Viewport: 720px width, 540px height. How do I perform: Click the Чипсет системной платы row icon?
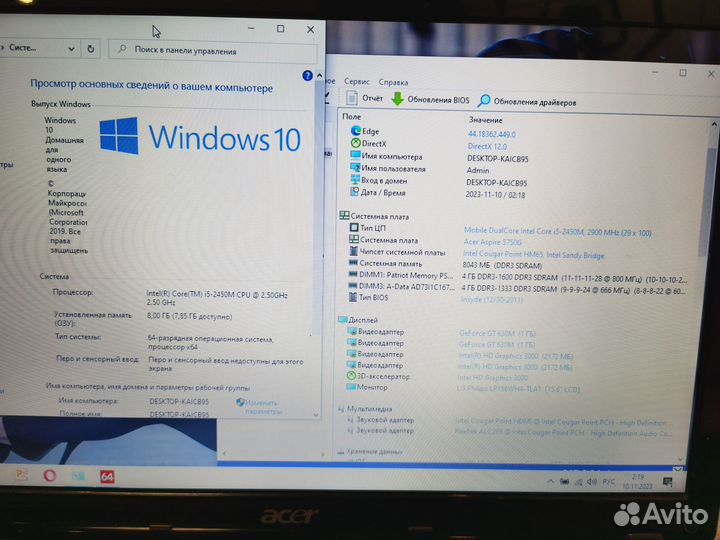(354, 251)
